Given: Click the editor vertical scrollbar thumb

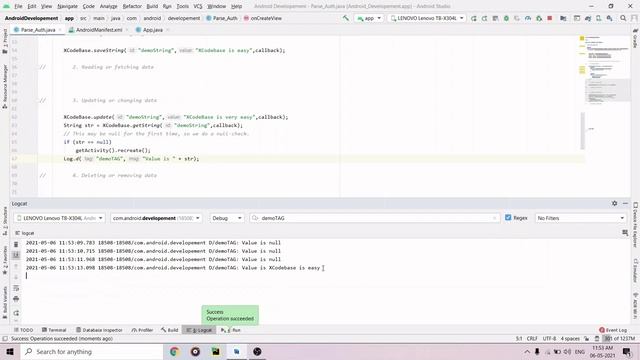Looking at the screenshot, I should tap(582, 131).
